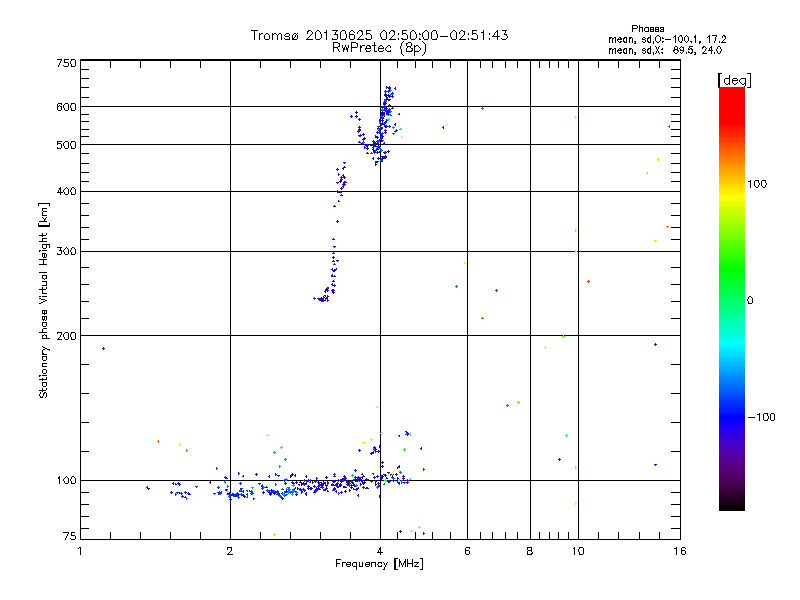Image resolution: width=800 pixels, height=600 pixels.
Task: Click the x-axis '16' tick label
Action: (x=680, y=551)
